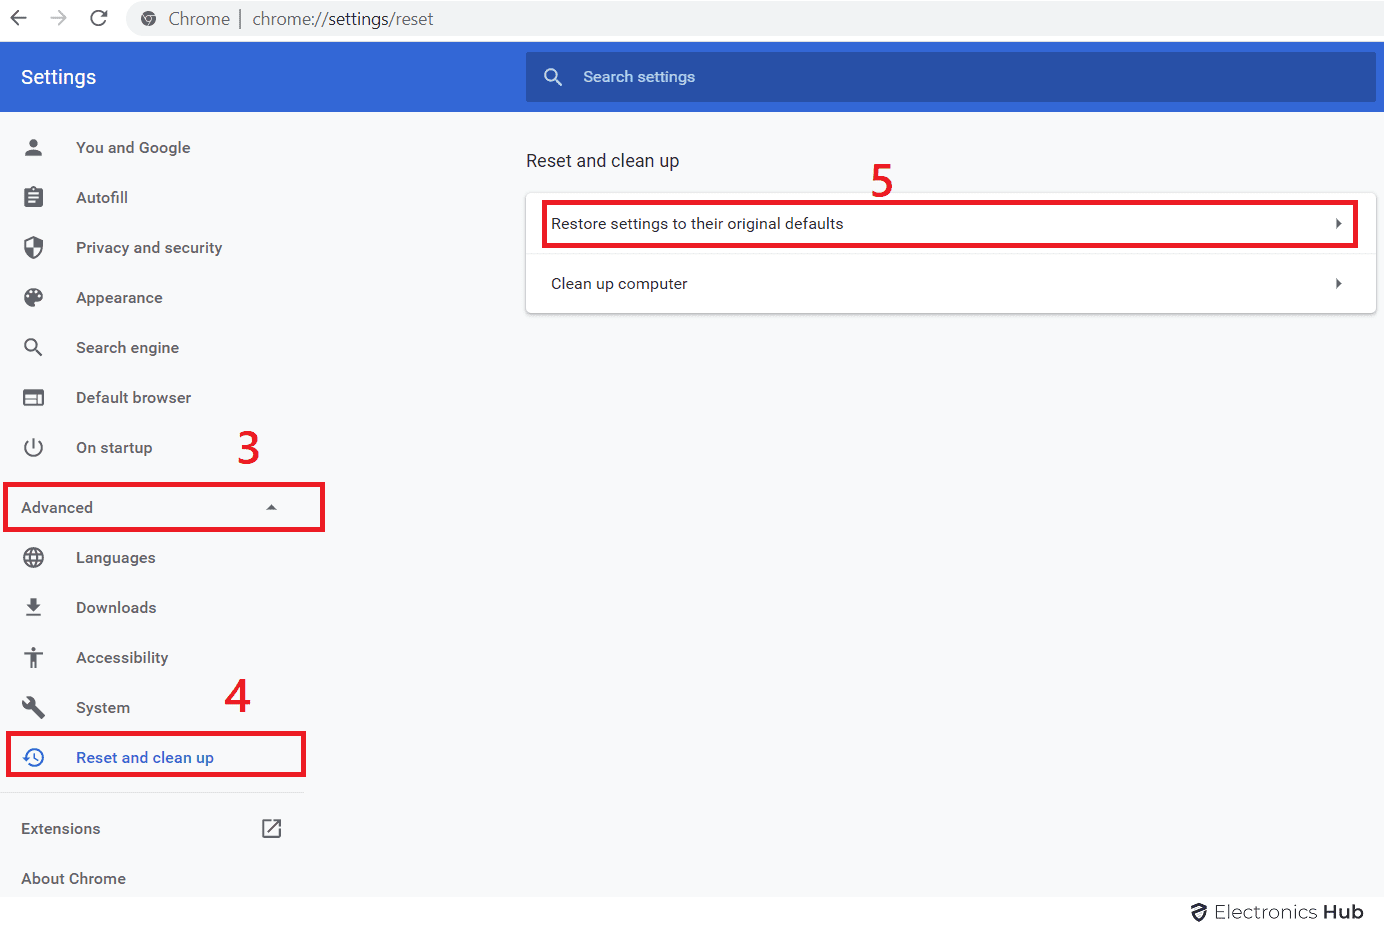This screenshot has height=930, width=1384.
Task: Click the Extensions external link icon
Action: click(x=271, y=828)
